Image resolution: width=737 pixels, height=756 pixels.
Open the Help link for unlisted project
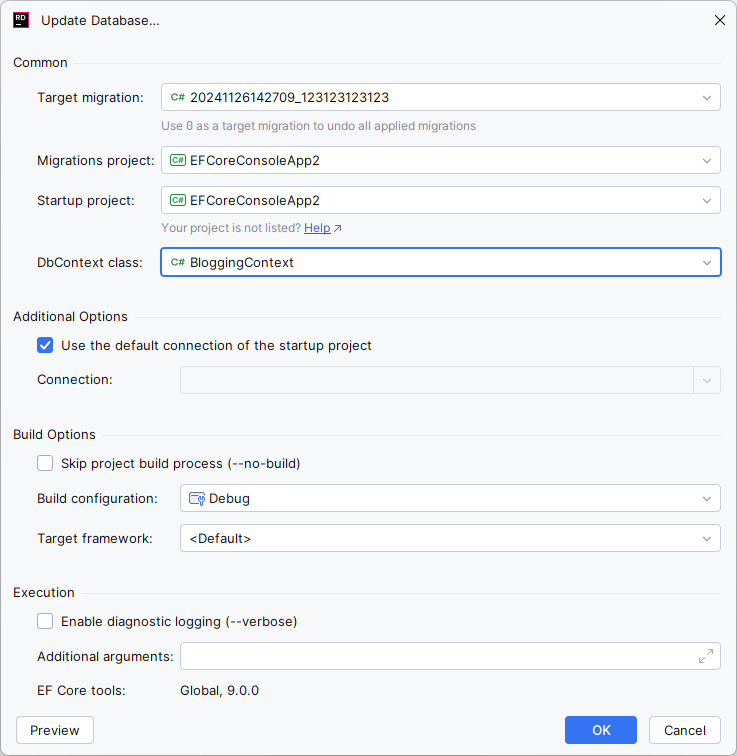317,228
